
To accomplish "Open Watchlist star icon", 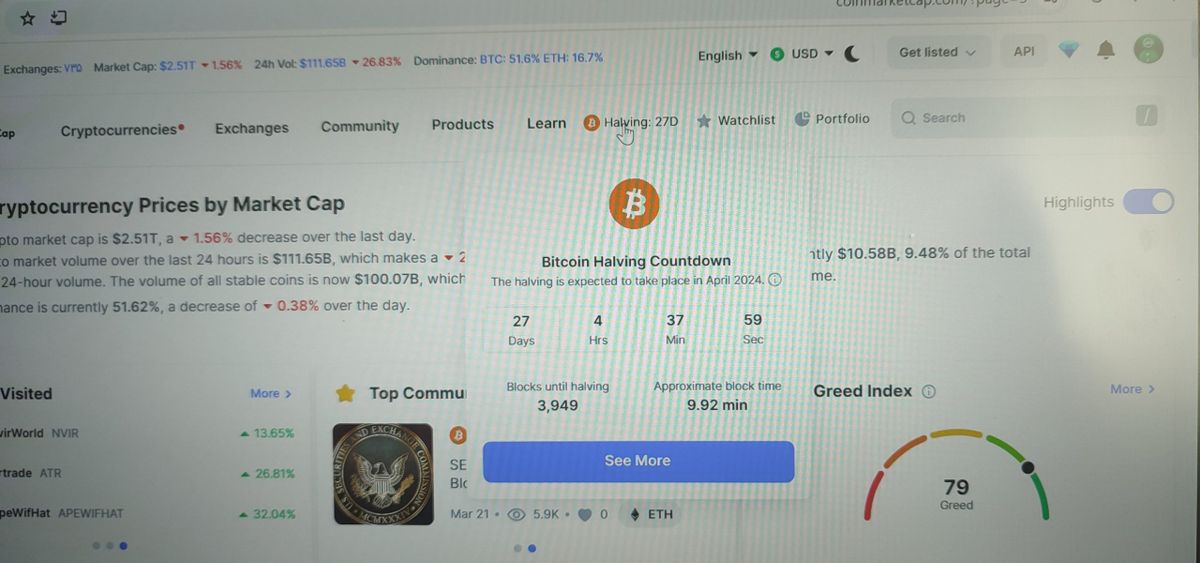I will pos(704,120).
